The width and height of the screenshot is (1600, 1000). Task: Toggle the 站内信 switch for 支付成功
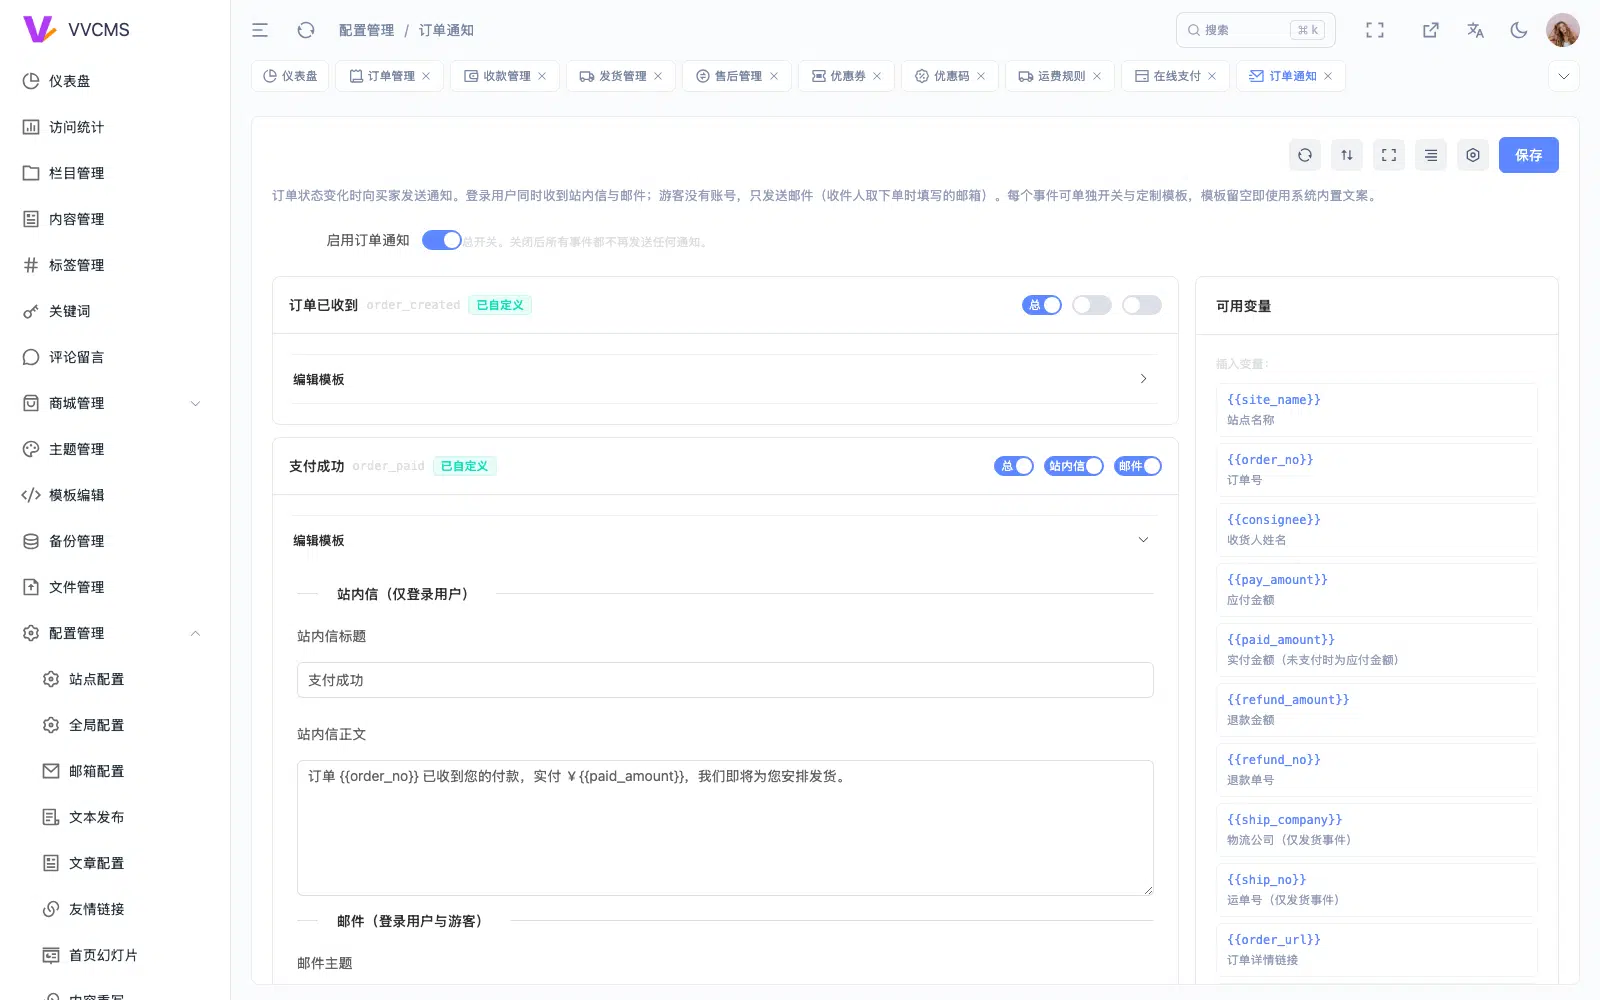coord(1074,466)
